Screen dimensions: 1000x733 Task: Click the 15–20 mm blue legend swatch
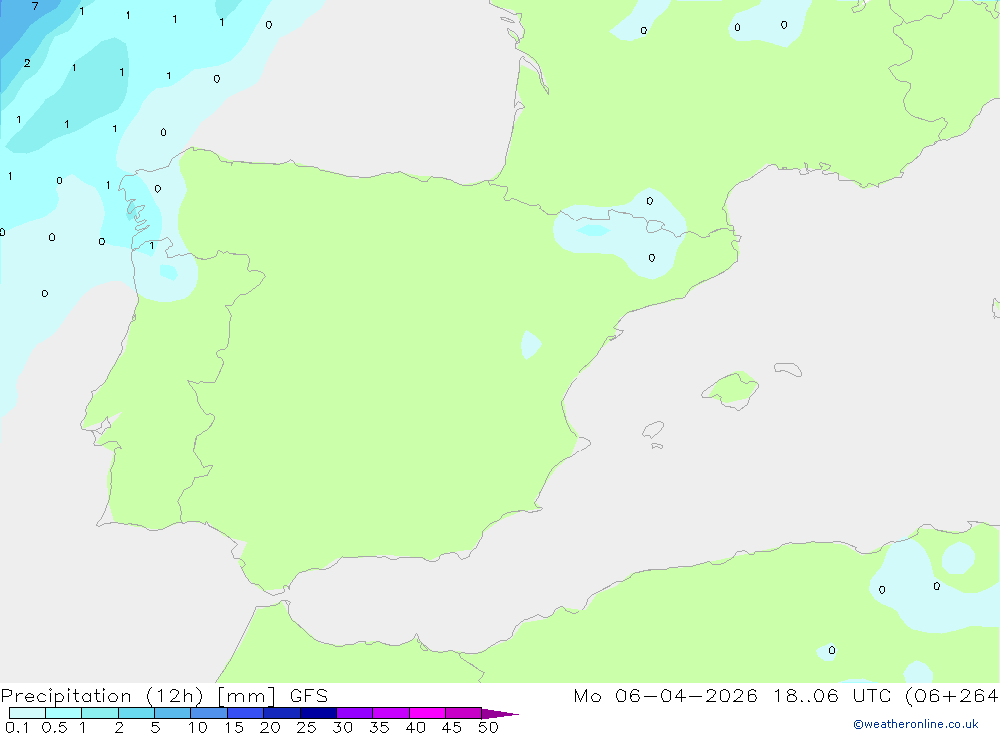click(246, 713)
